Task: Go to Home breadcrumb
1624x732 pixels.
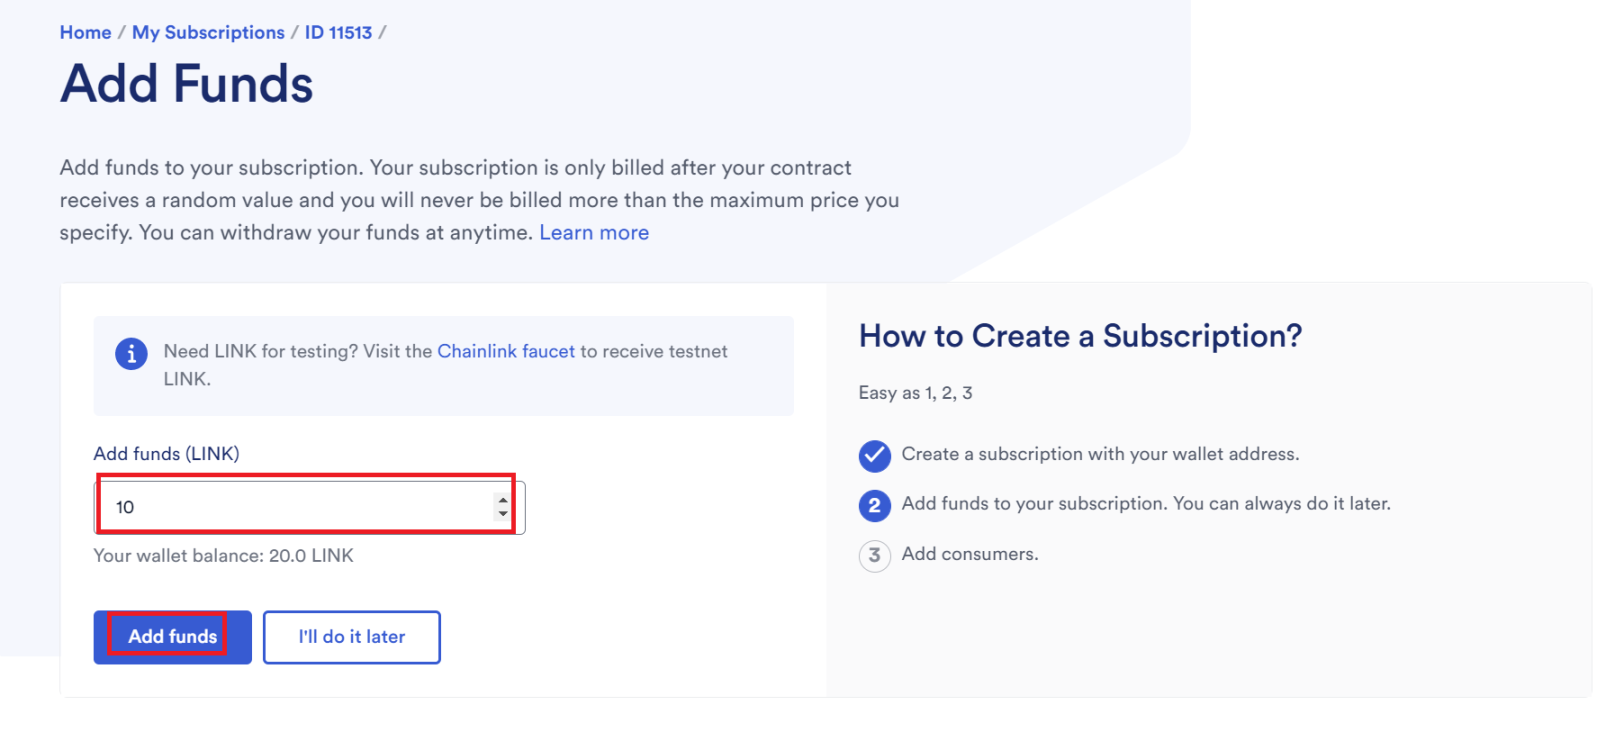Action: tap(85, 33)
